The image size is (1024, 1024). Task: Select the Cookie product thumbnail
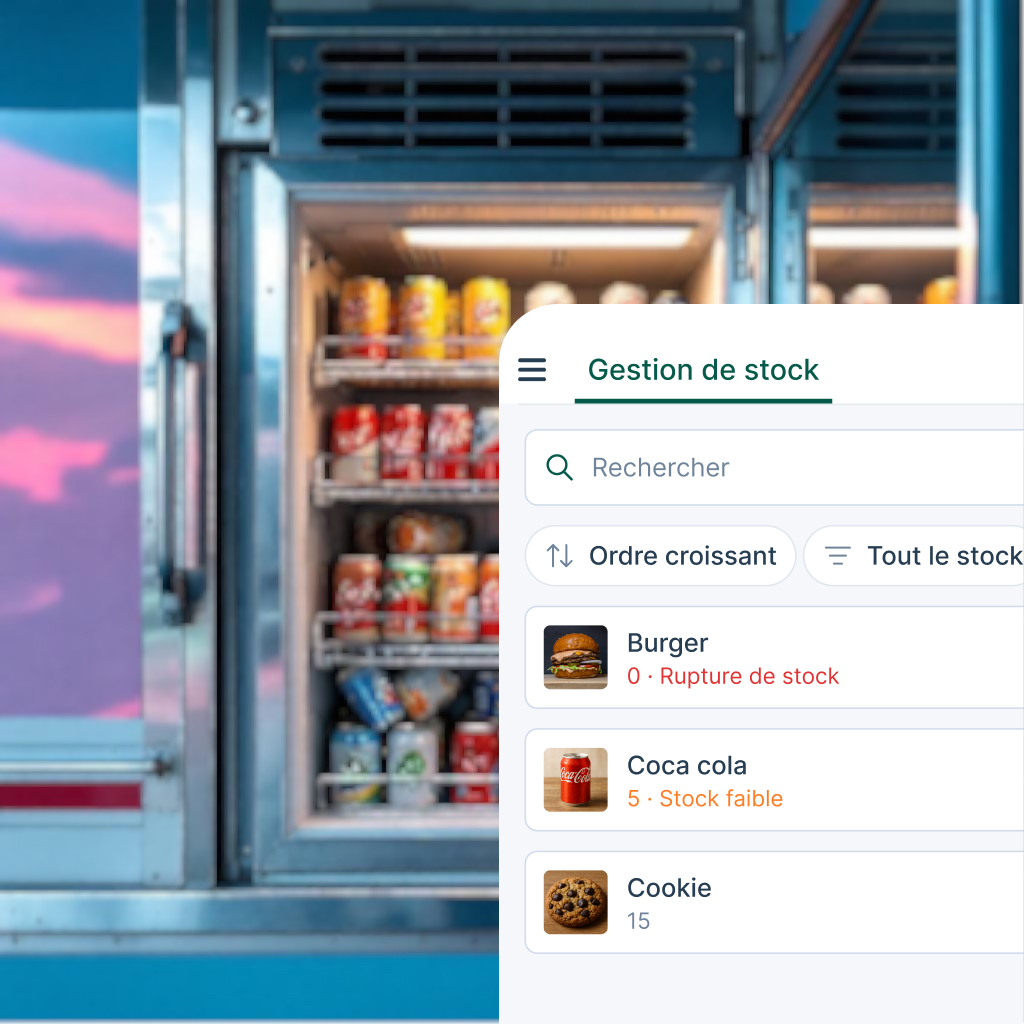point(575,902)
